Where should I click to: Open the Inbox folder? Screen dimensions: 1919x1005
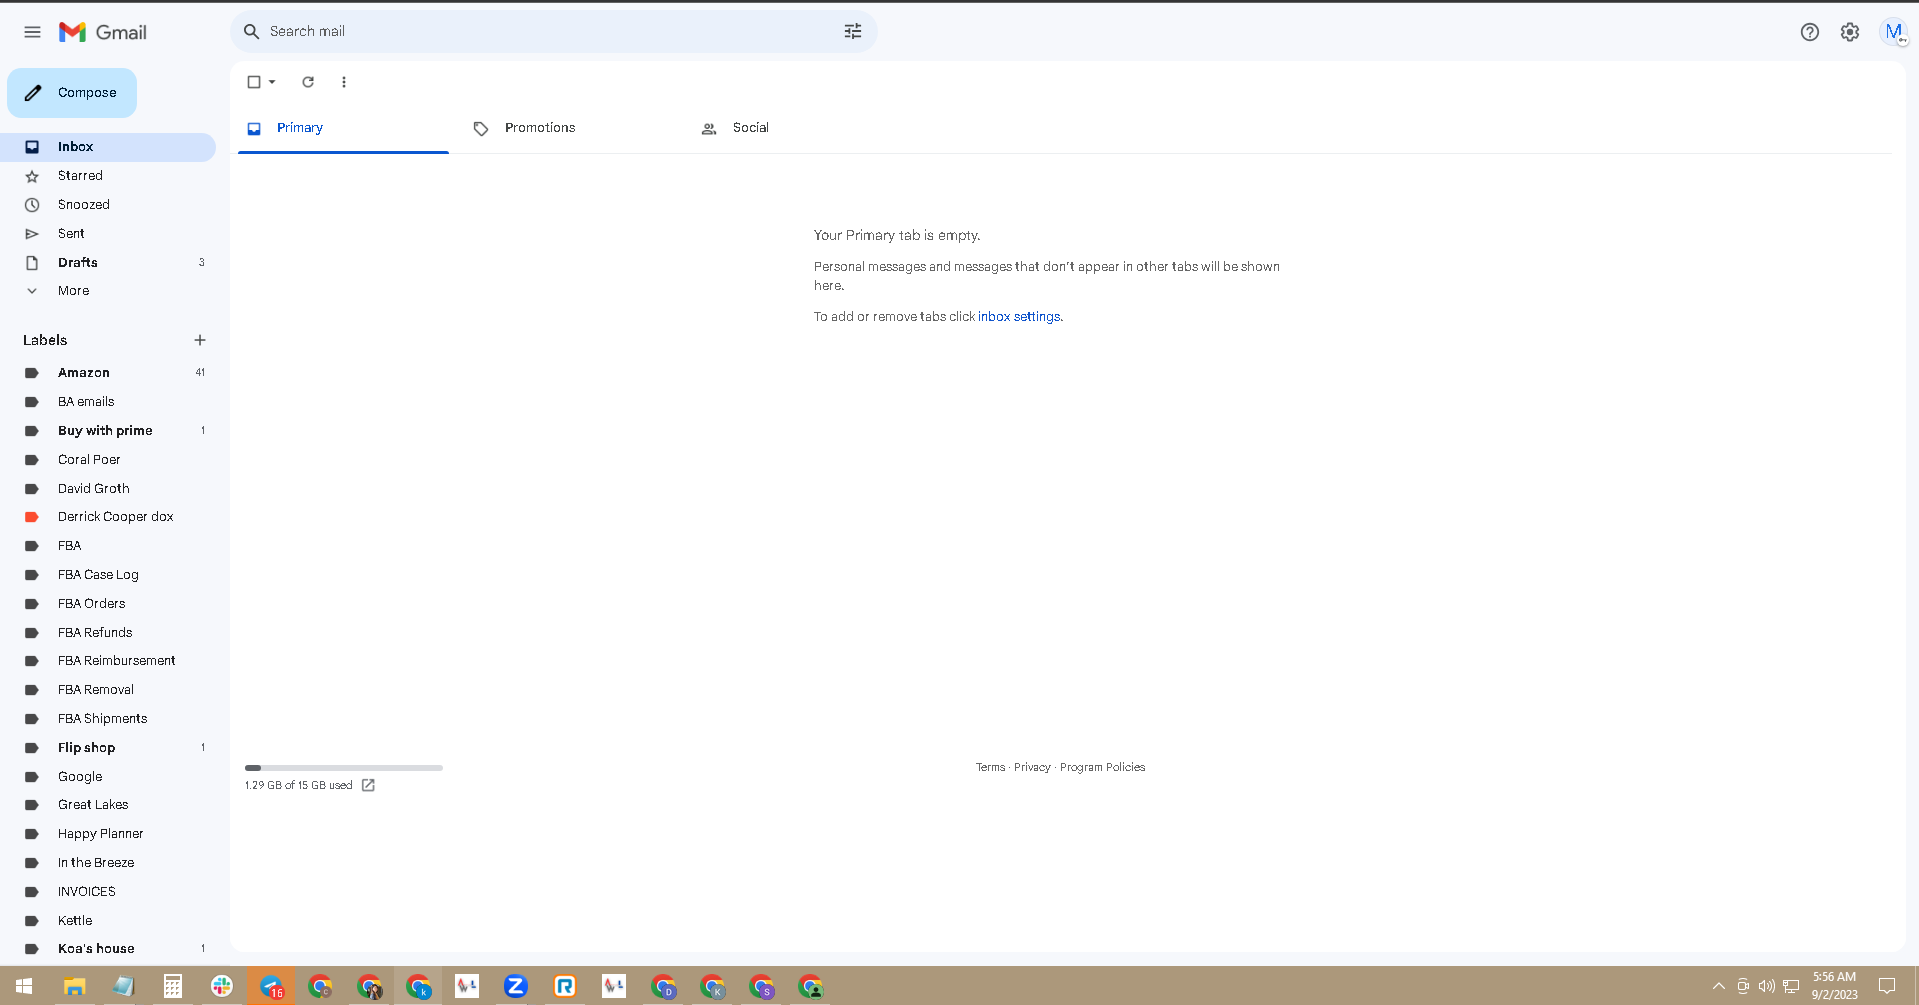tap(108, 147)
